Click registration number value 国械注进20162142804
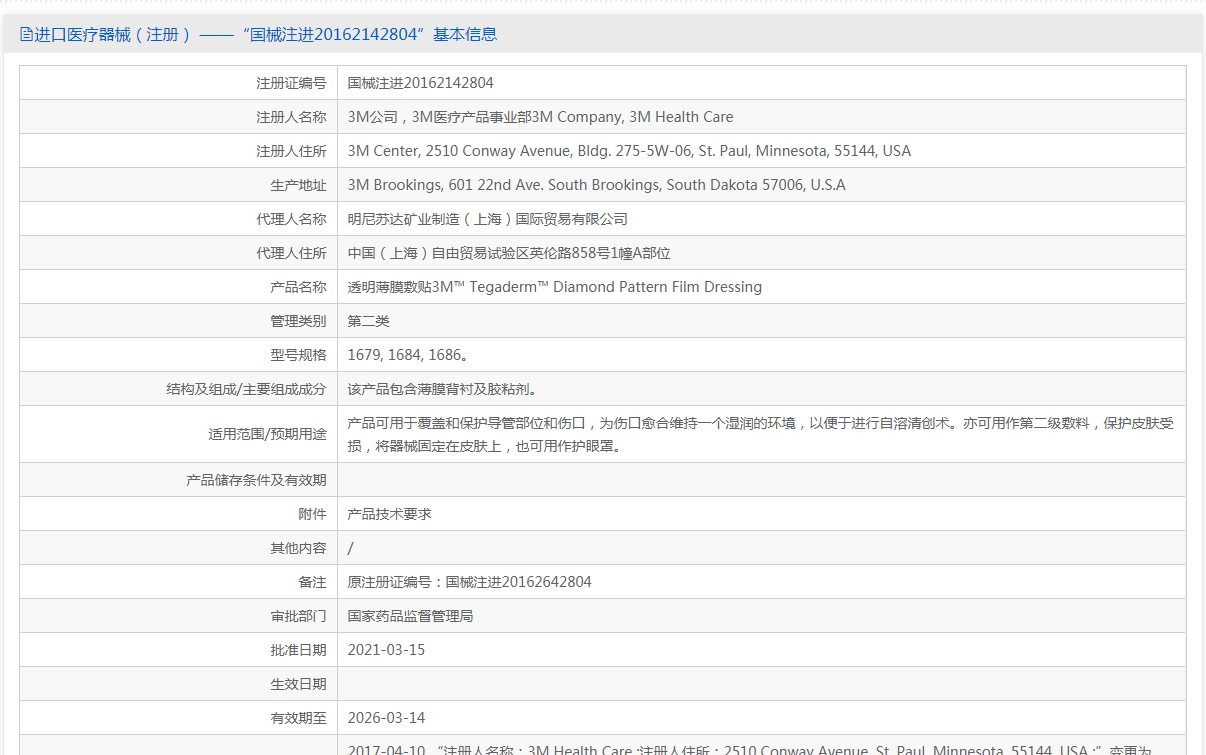This screenshot has height=755, width=1206. (420, 83)
